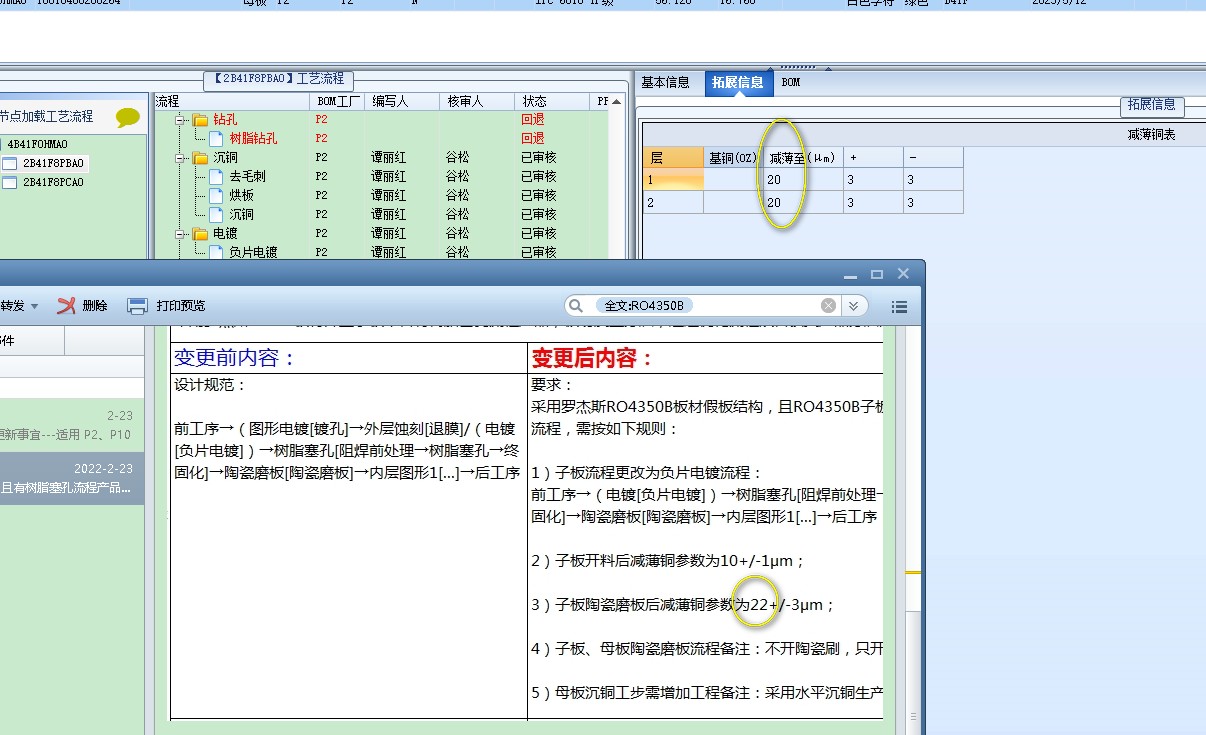The image size is (1206, 735).
Task: Click the 状态 column header
Action: click(552, 102)
